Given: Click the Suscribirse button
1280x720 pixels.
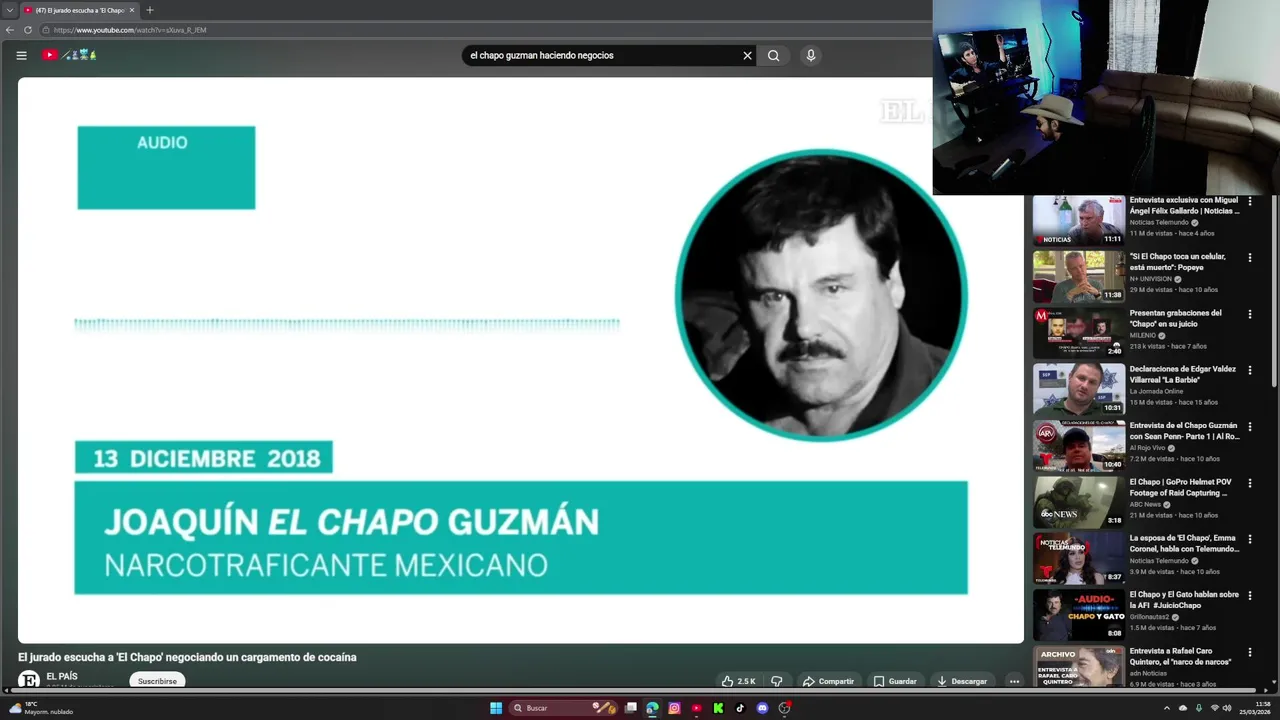Looking at the screenshot, I should tap(157, 681).
